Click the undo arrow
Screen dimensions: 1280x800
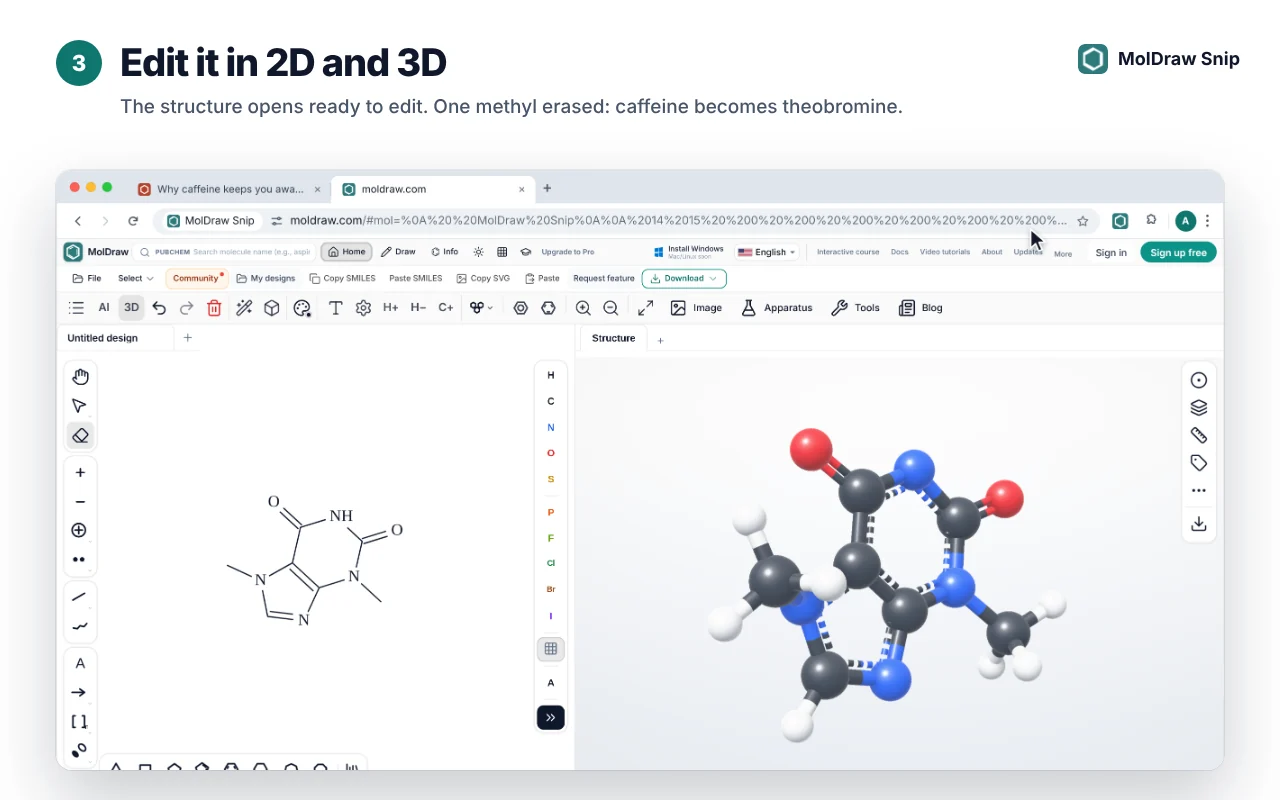[159, 308]
